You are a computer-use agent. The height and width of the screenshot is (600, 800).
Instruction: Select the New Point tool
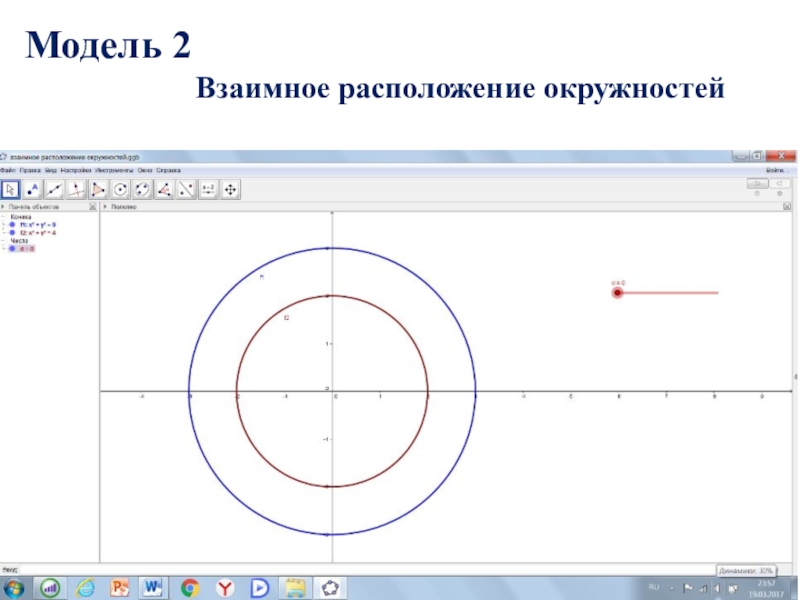point(33,190)
